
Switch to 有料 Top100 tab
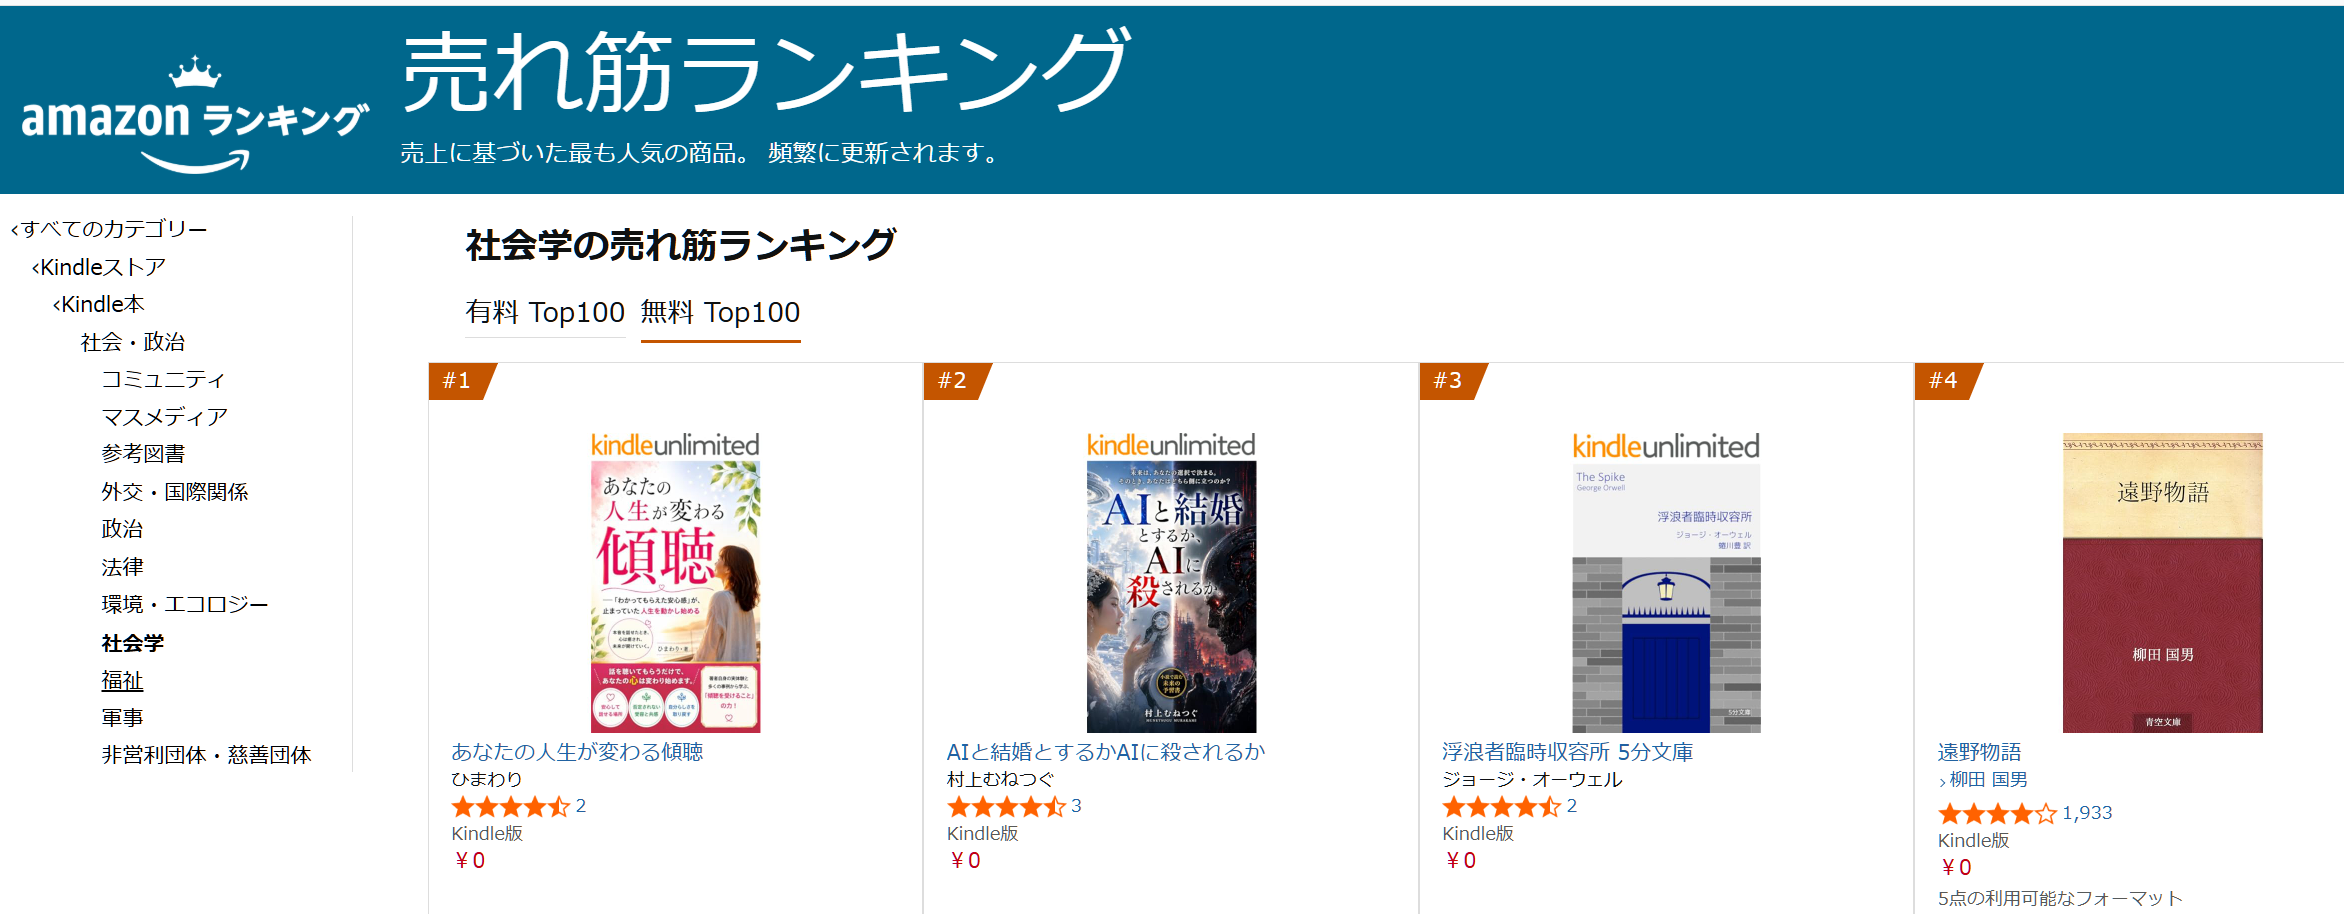(545, 313)
